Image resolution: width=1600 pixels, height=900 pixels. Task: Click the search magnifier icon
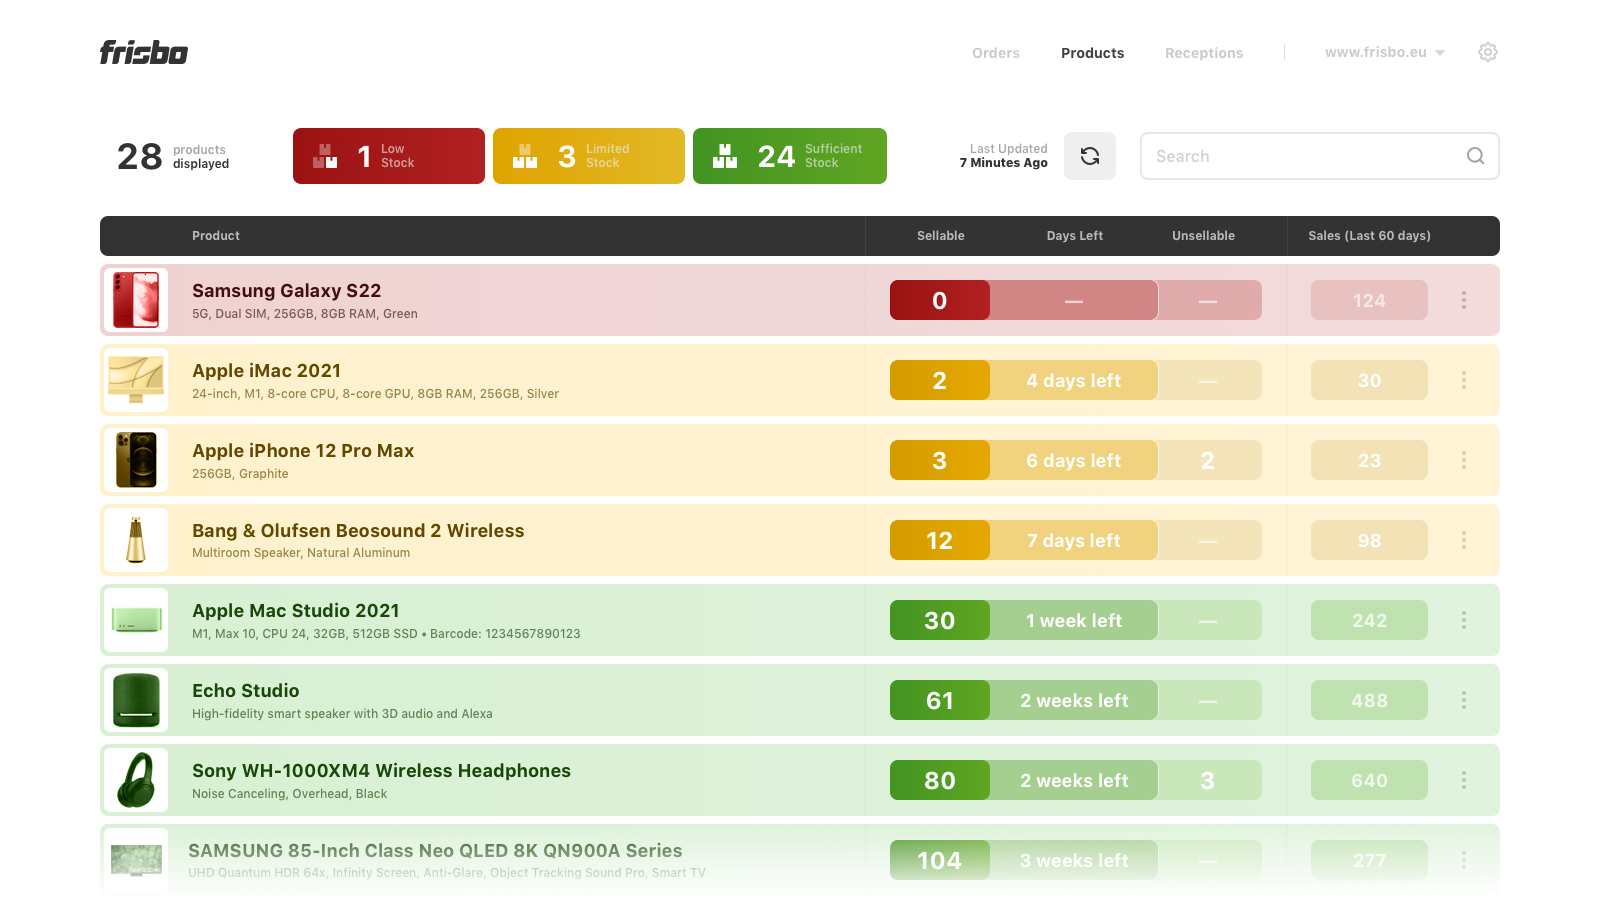1475,156
